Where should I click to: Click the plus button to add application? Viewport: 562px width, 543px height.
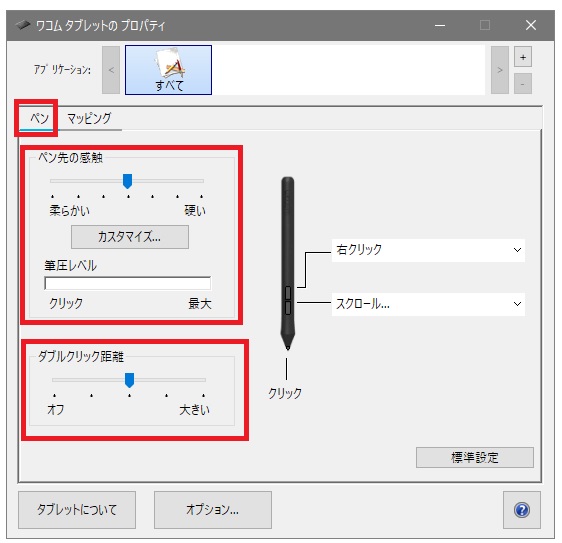pyautogui.click(x=523, y=57)
